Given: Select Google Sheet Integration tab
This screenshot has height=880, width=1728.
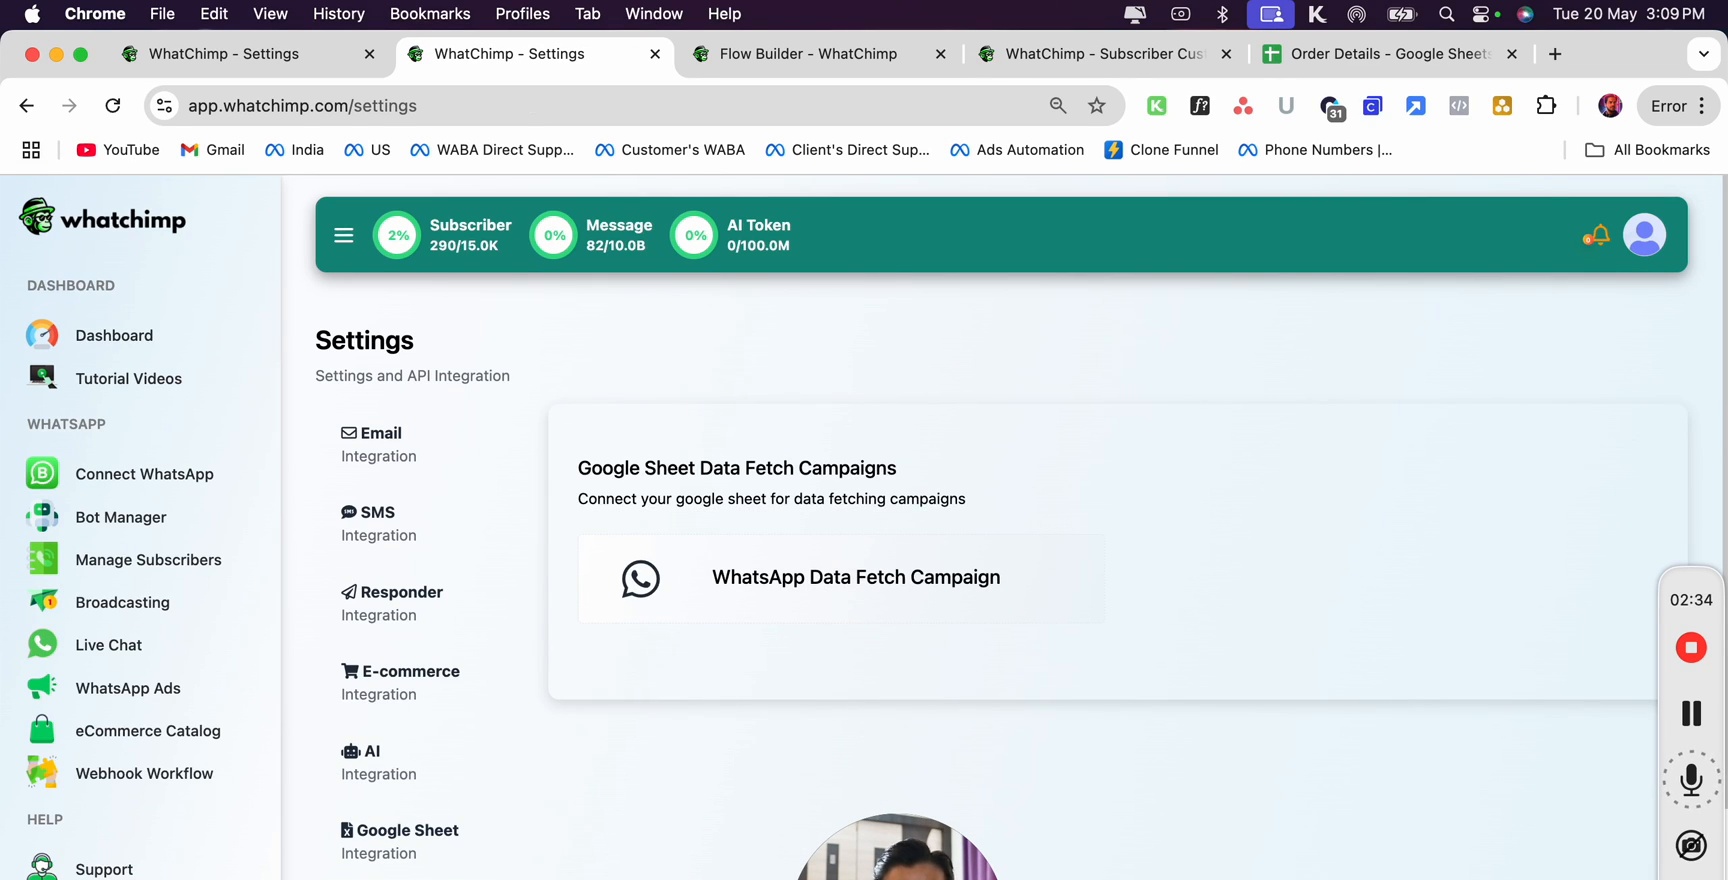Looking at the screenshot, I should pyautogui.click(x=399, y=841).
